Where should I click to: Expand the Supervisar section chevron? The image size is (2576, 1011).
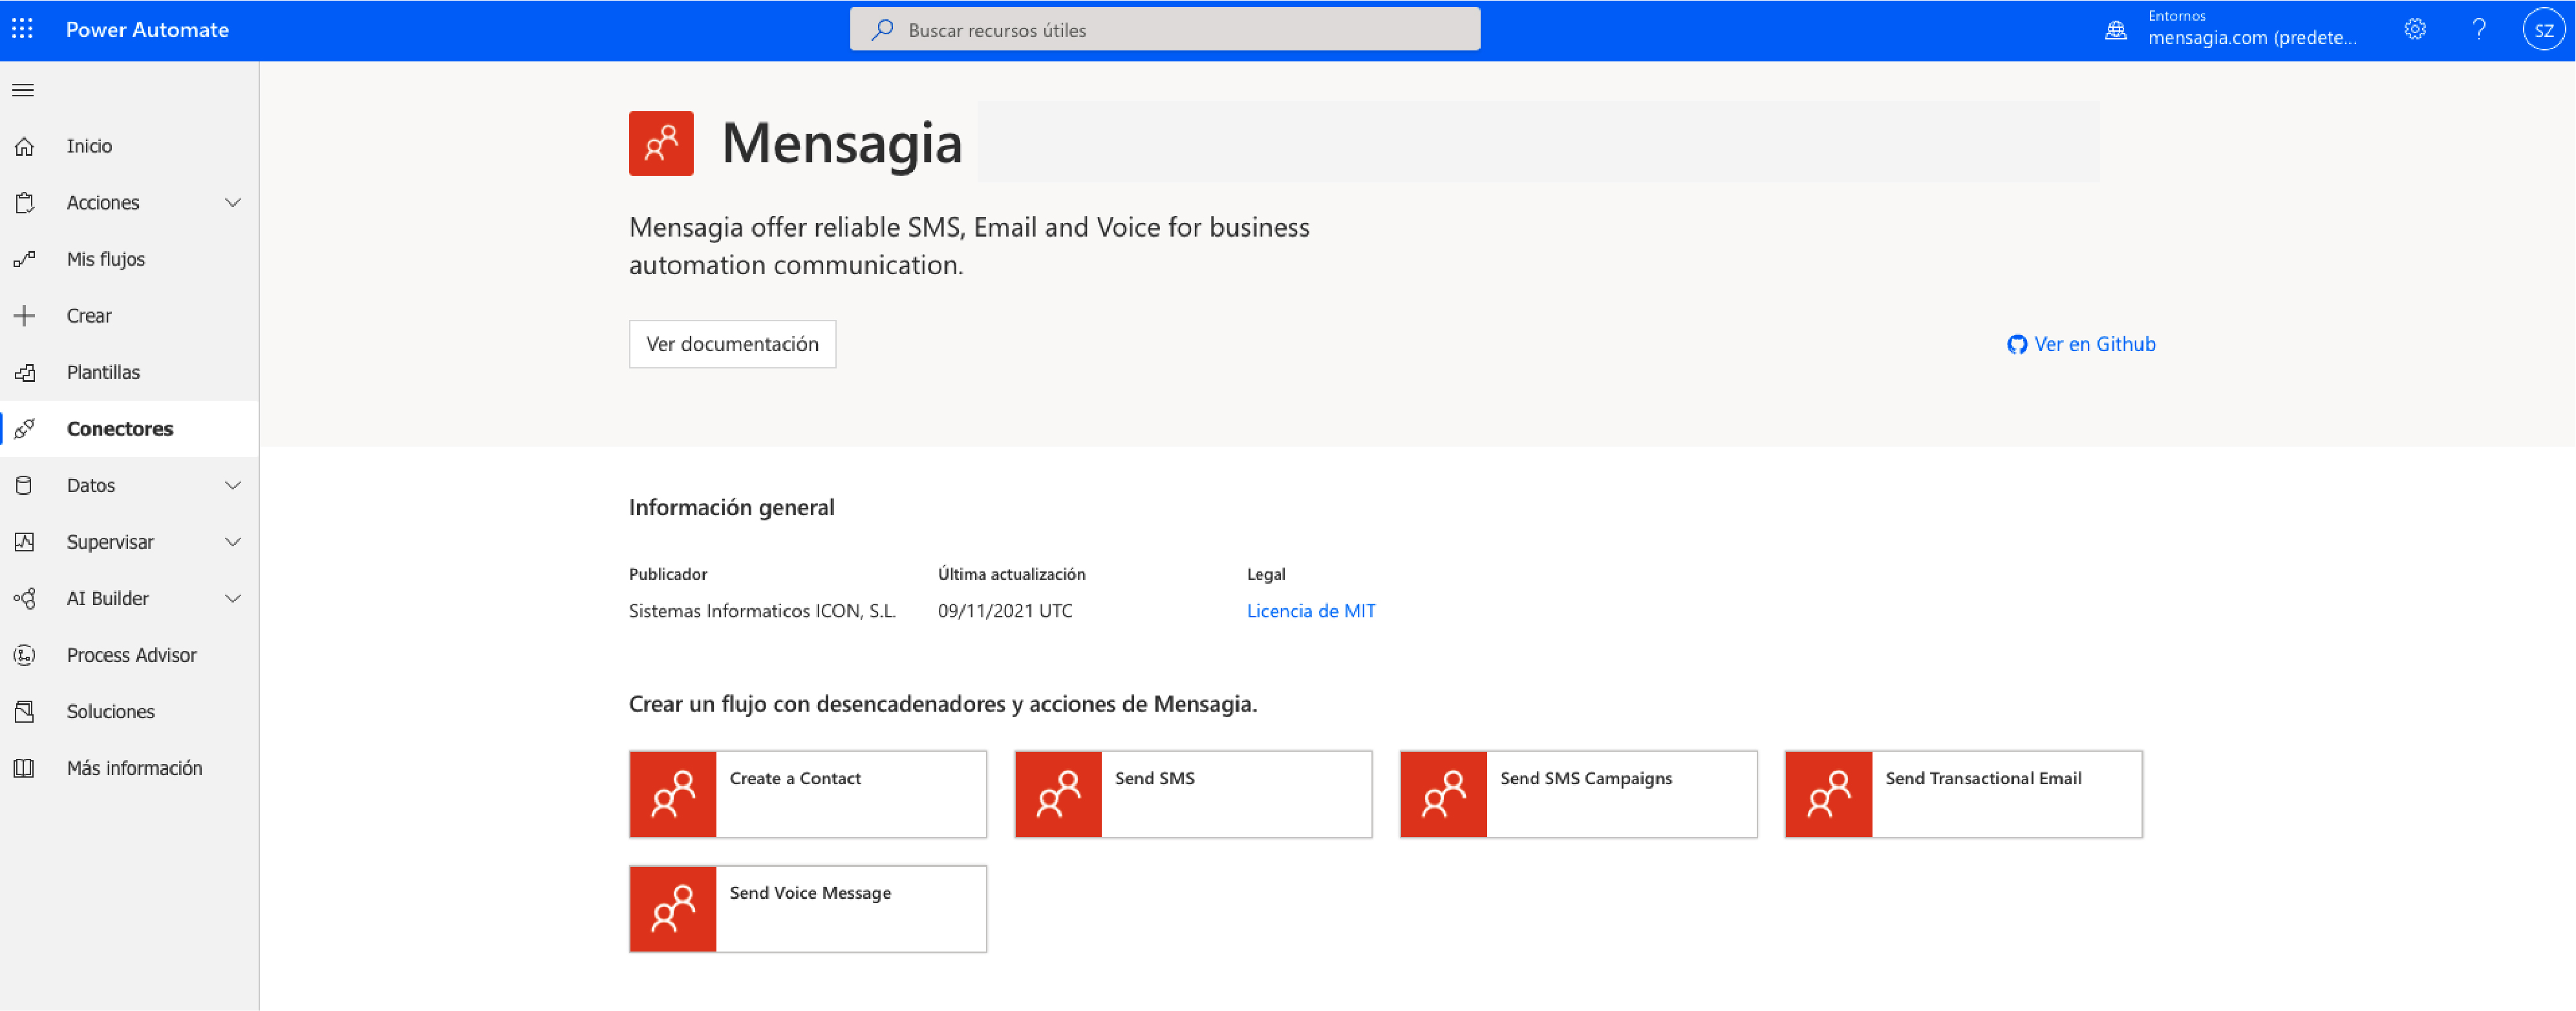click(233, 542)
